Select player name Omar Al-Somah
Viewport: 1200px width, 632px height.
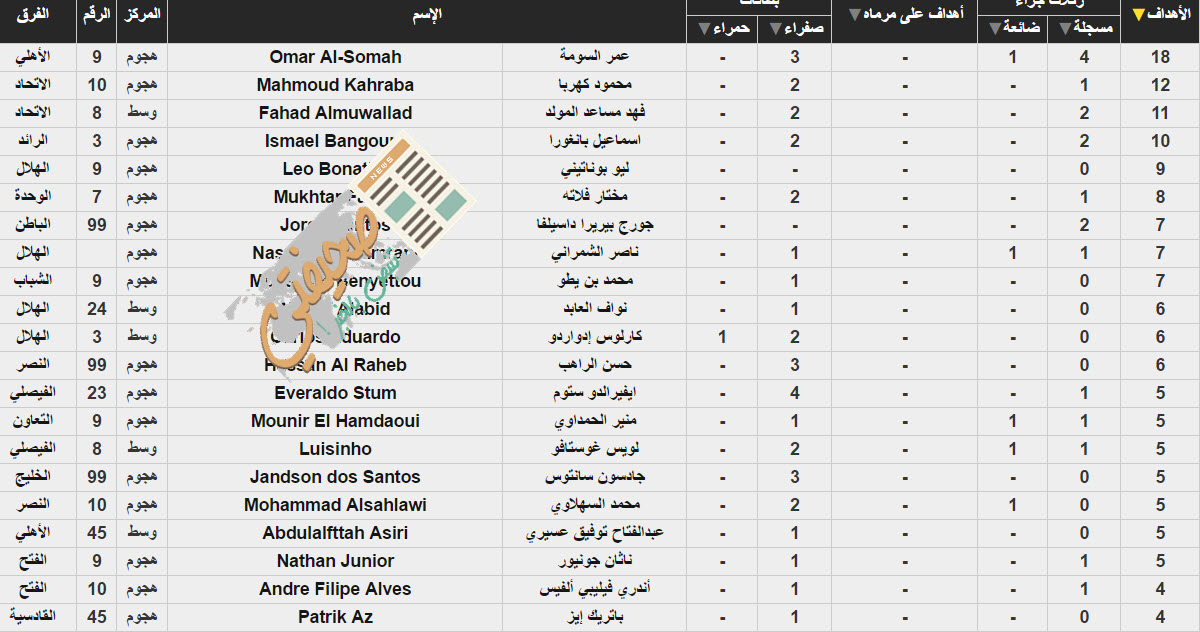coord(335,57)
